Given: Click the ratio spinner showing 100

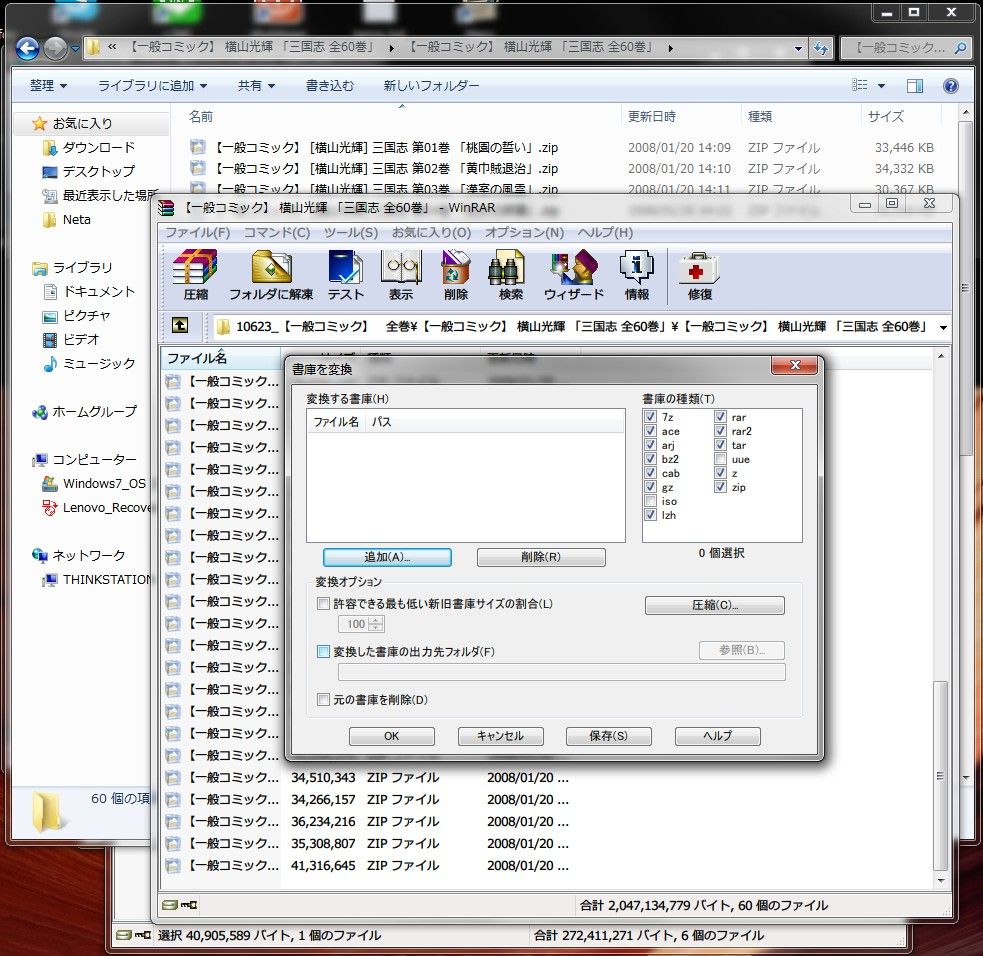Looking at the screenshot, I should pyautogui.click(x=361, y=624).
